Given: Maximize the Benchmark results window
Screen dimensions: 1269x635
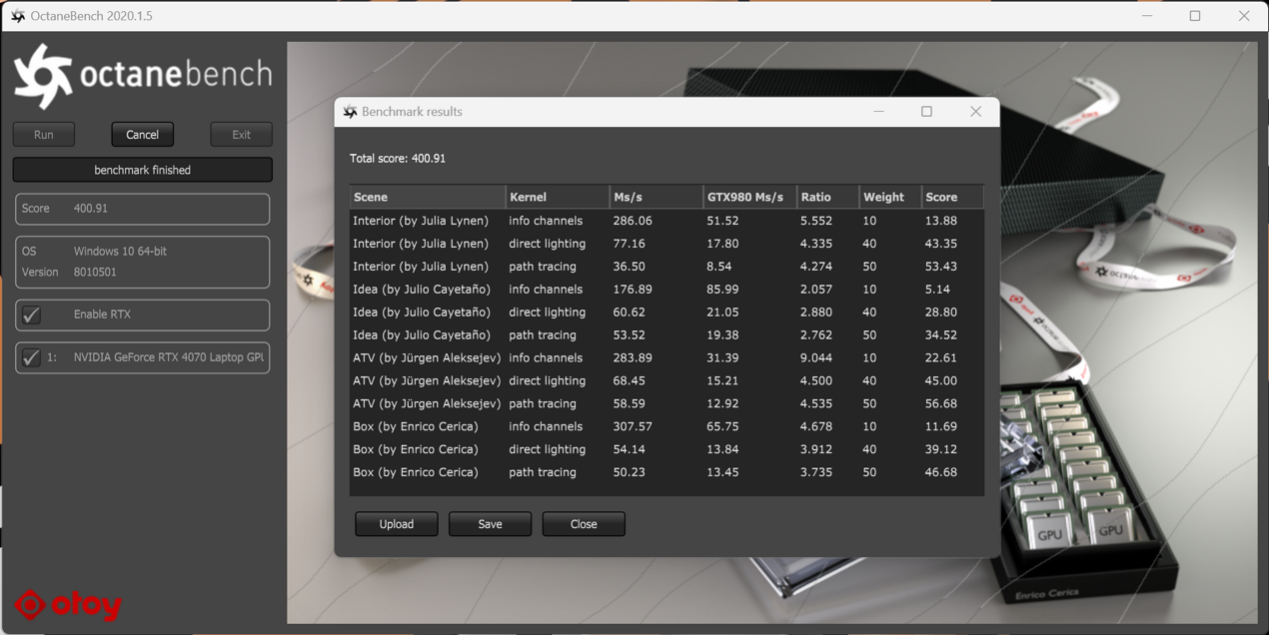Looking at the screenshot, I should tap(927, 112).
